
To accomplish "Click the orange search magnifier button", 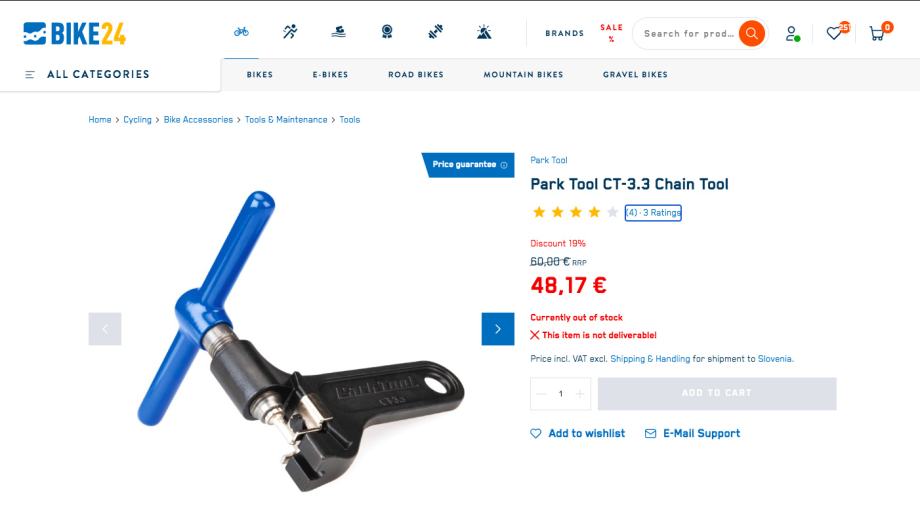I will pos(751,33).
